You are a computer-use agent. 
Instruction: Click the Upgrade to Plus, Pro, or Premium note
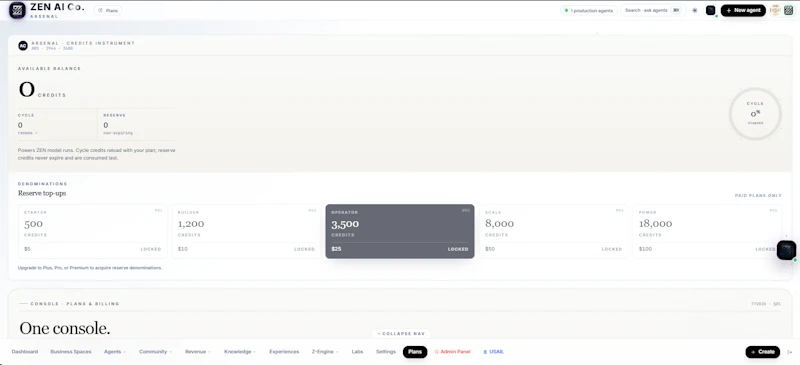[90, 267]
